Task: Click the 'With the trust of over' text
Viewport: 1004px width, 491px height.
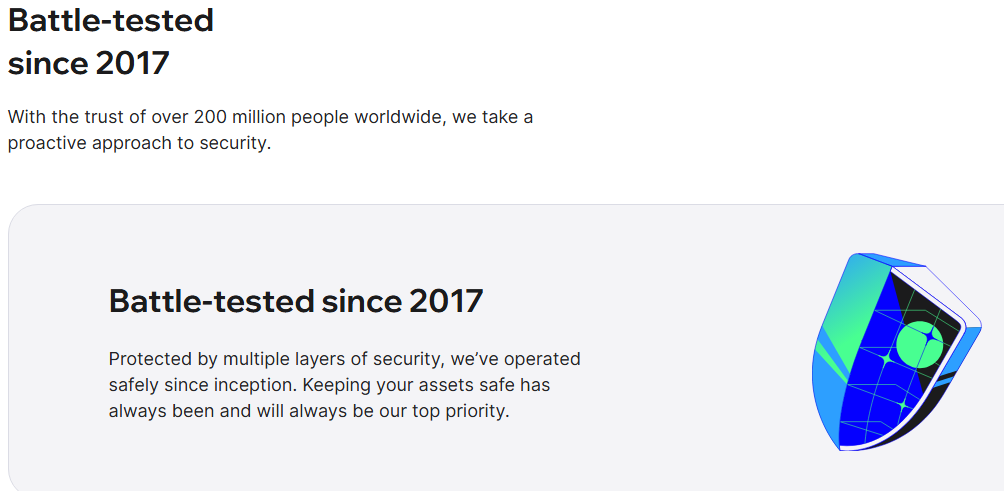Action: [x=98, y=117]
